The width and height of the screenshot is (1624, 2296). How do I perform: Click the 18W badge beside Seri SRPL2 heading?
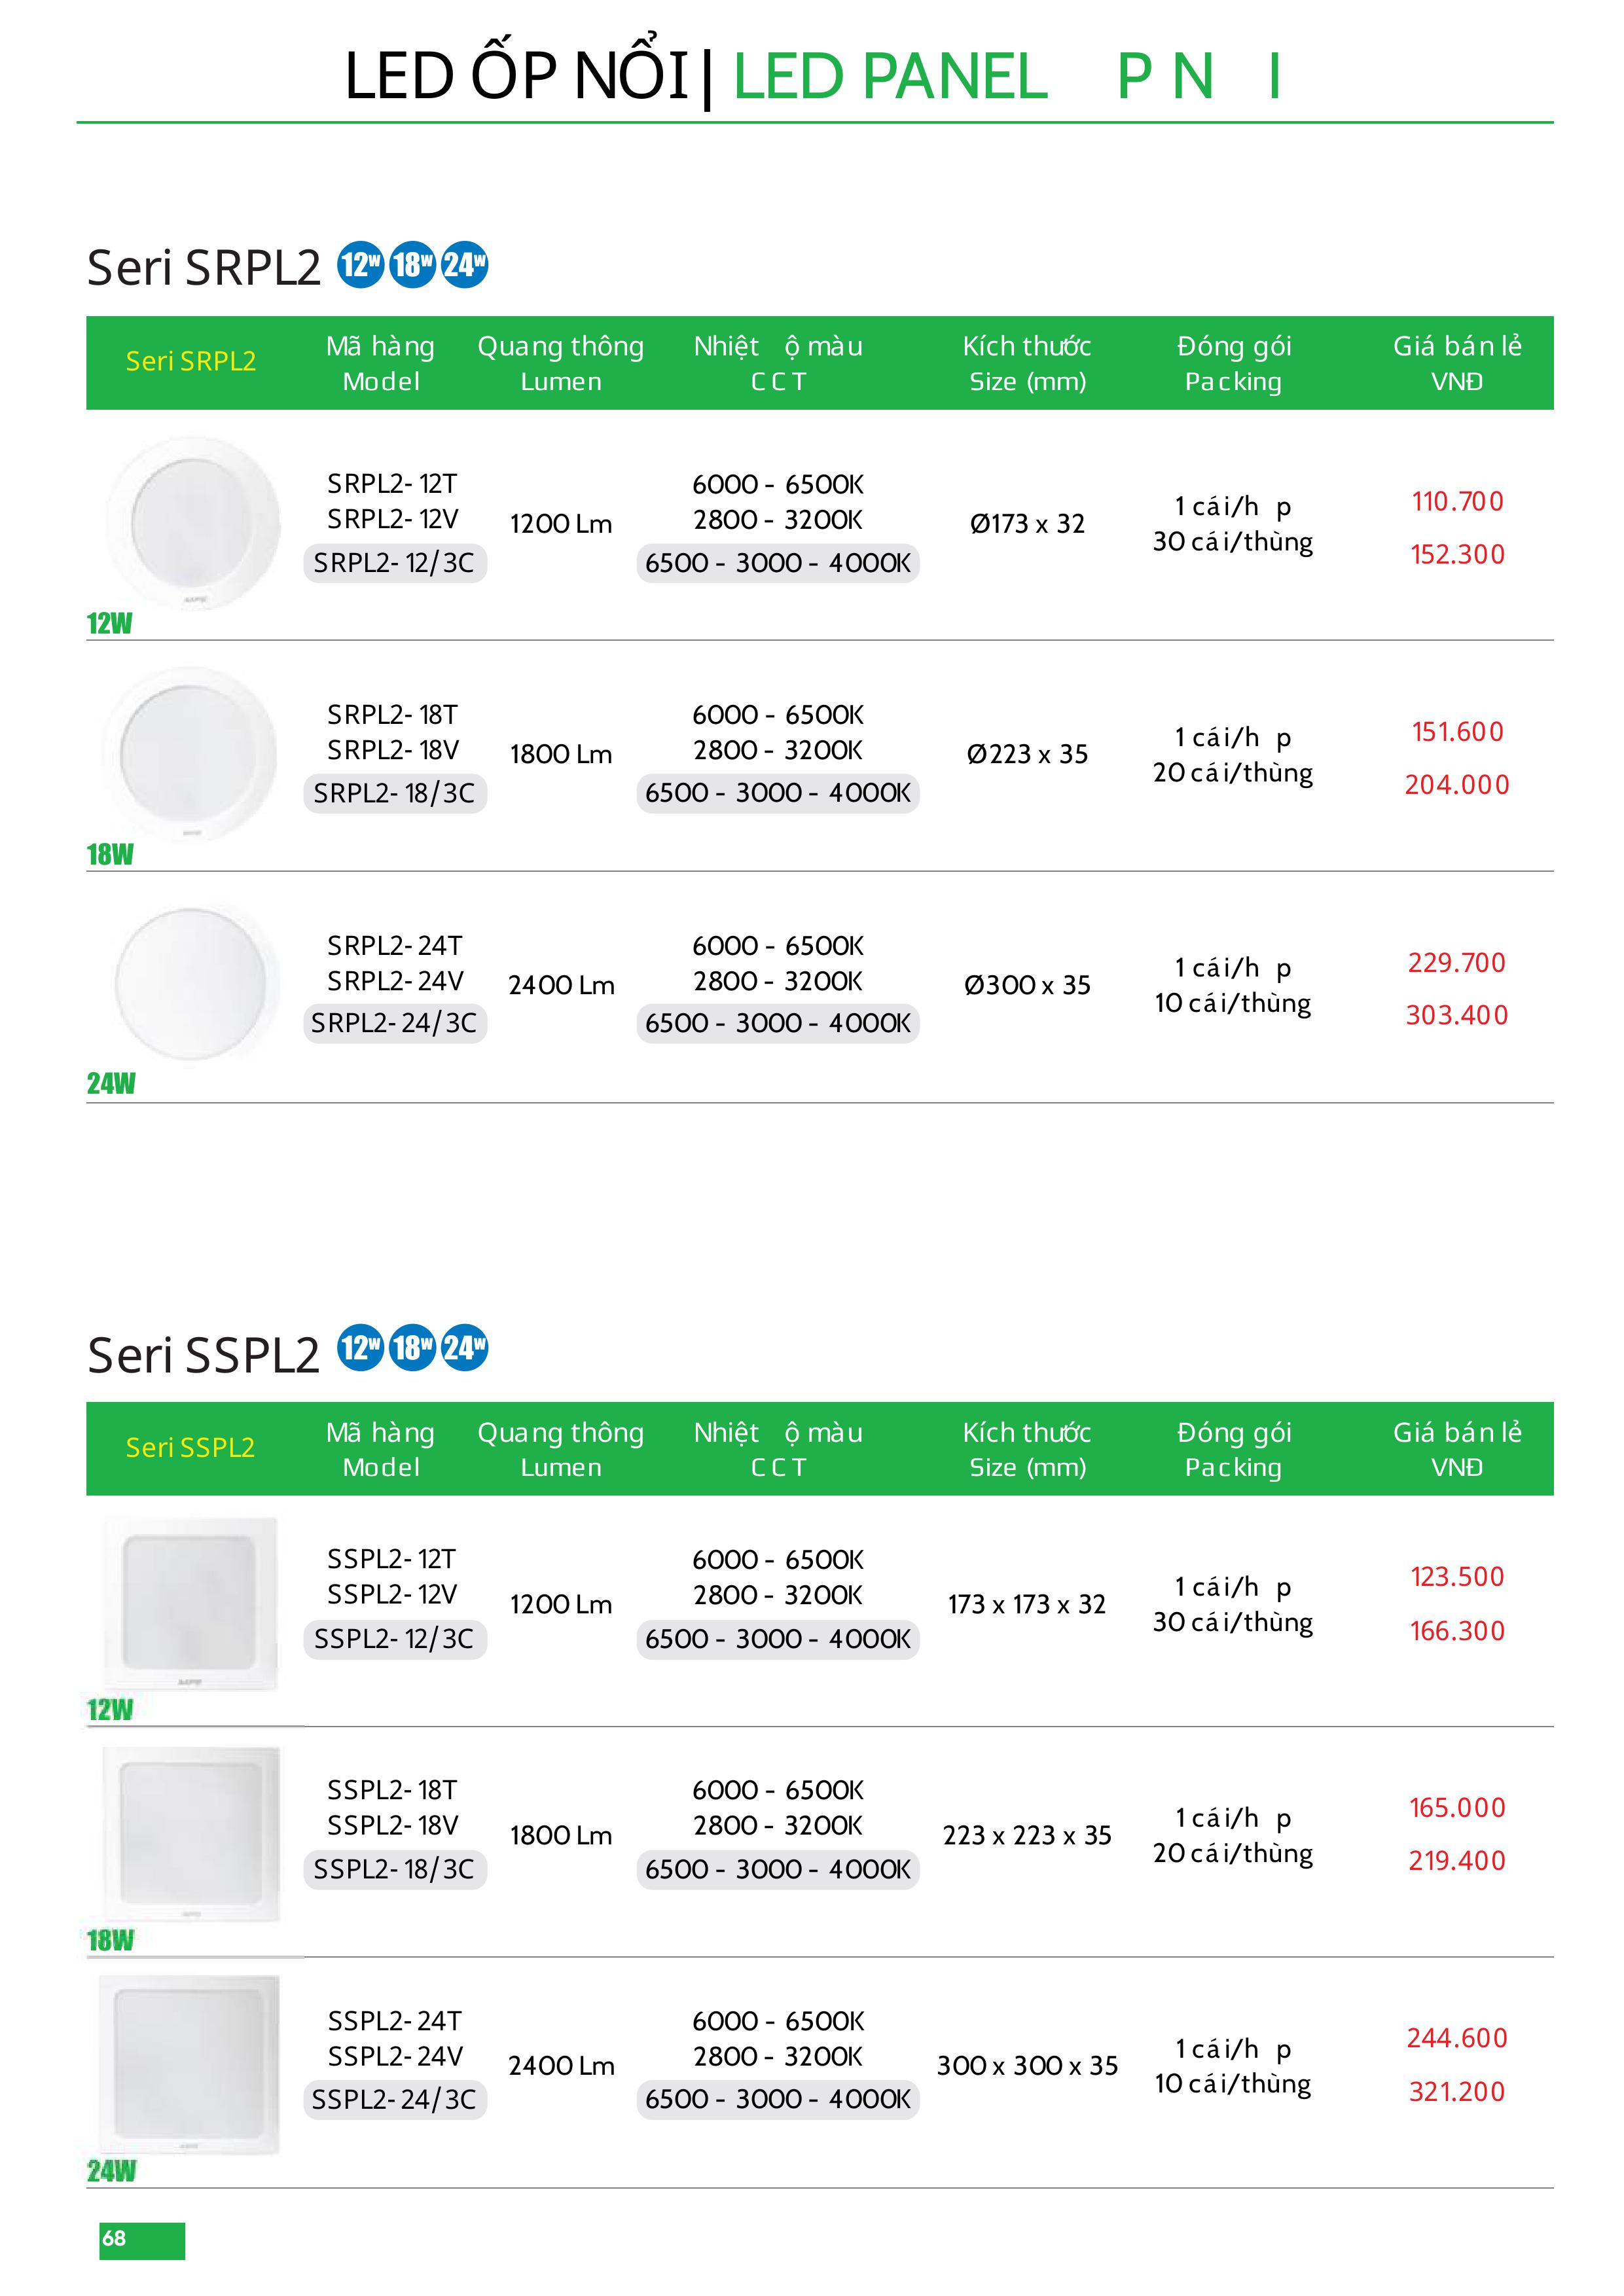412,265
